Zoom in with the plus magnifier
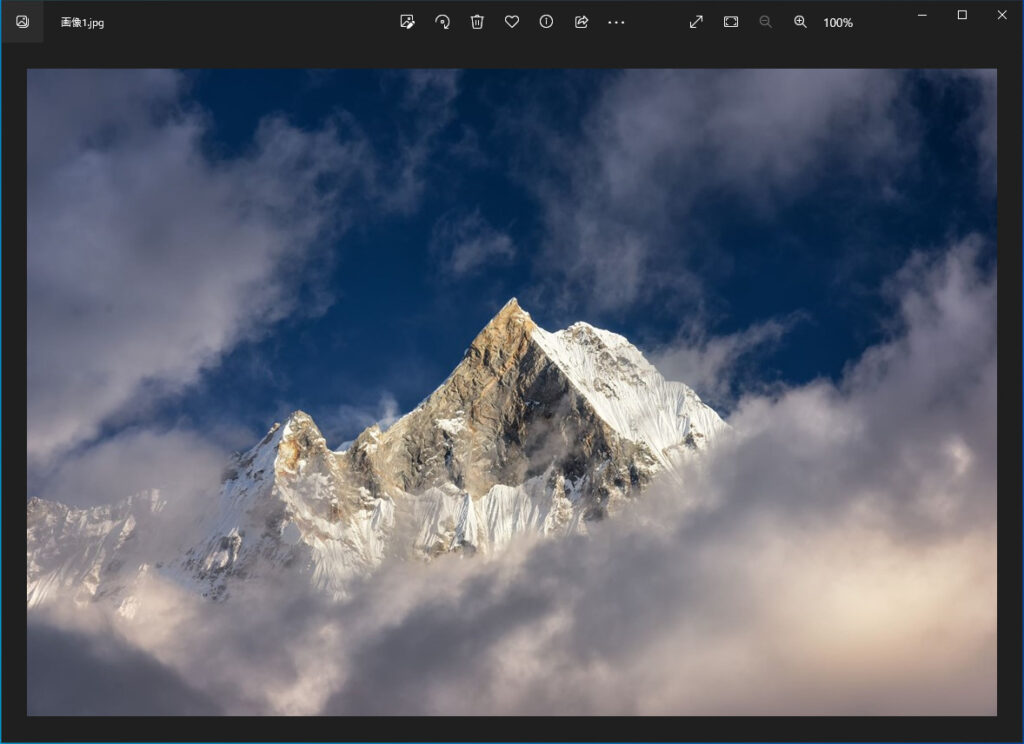The width and height of the screenshot is (1024, 744). pyautogui.click(x=800, y=22)
